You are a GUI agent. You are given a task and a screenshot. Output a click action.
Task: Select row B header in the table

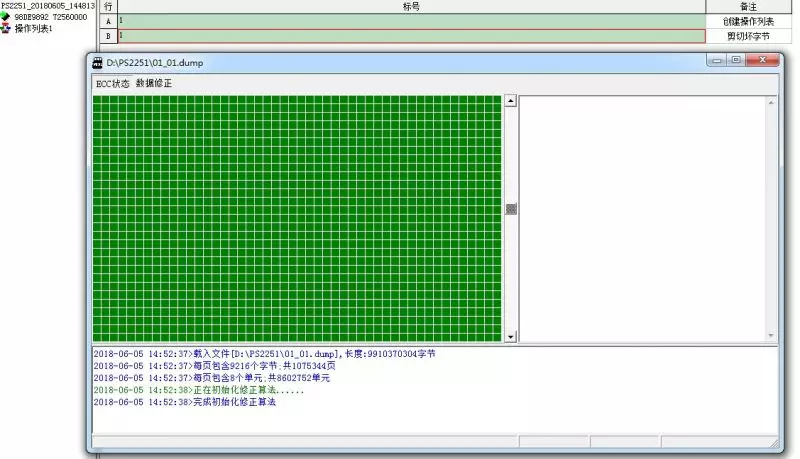(x=108, y=36)
